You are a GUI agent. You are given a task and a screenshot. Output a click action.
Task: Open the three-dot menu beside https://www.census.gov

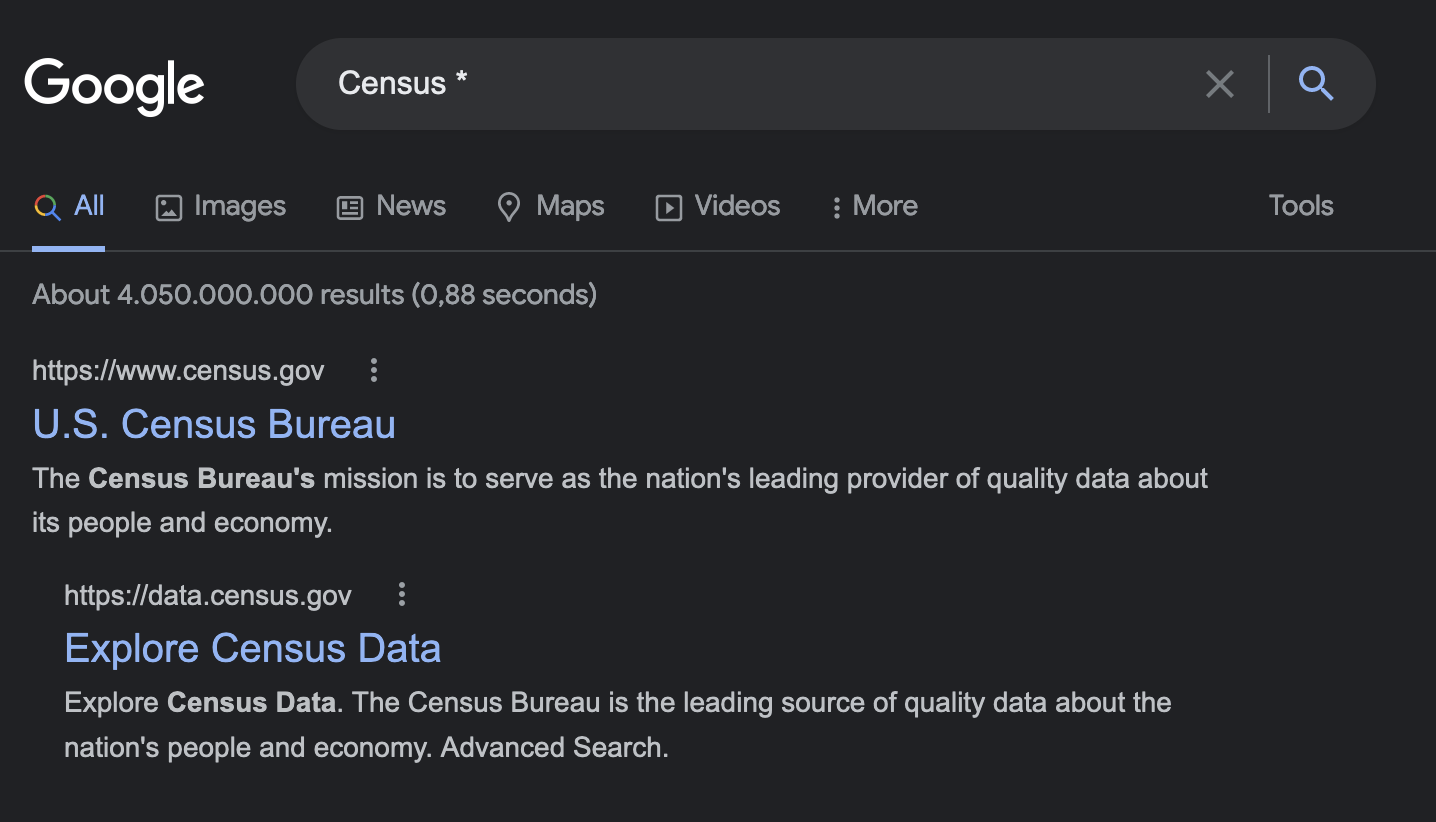pos(373,370)
